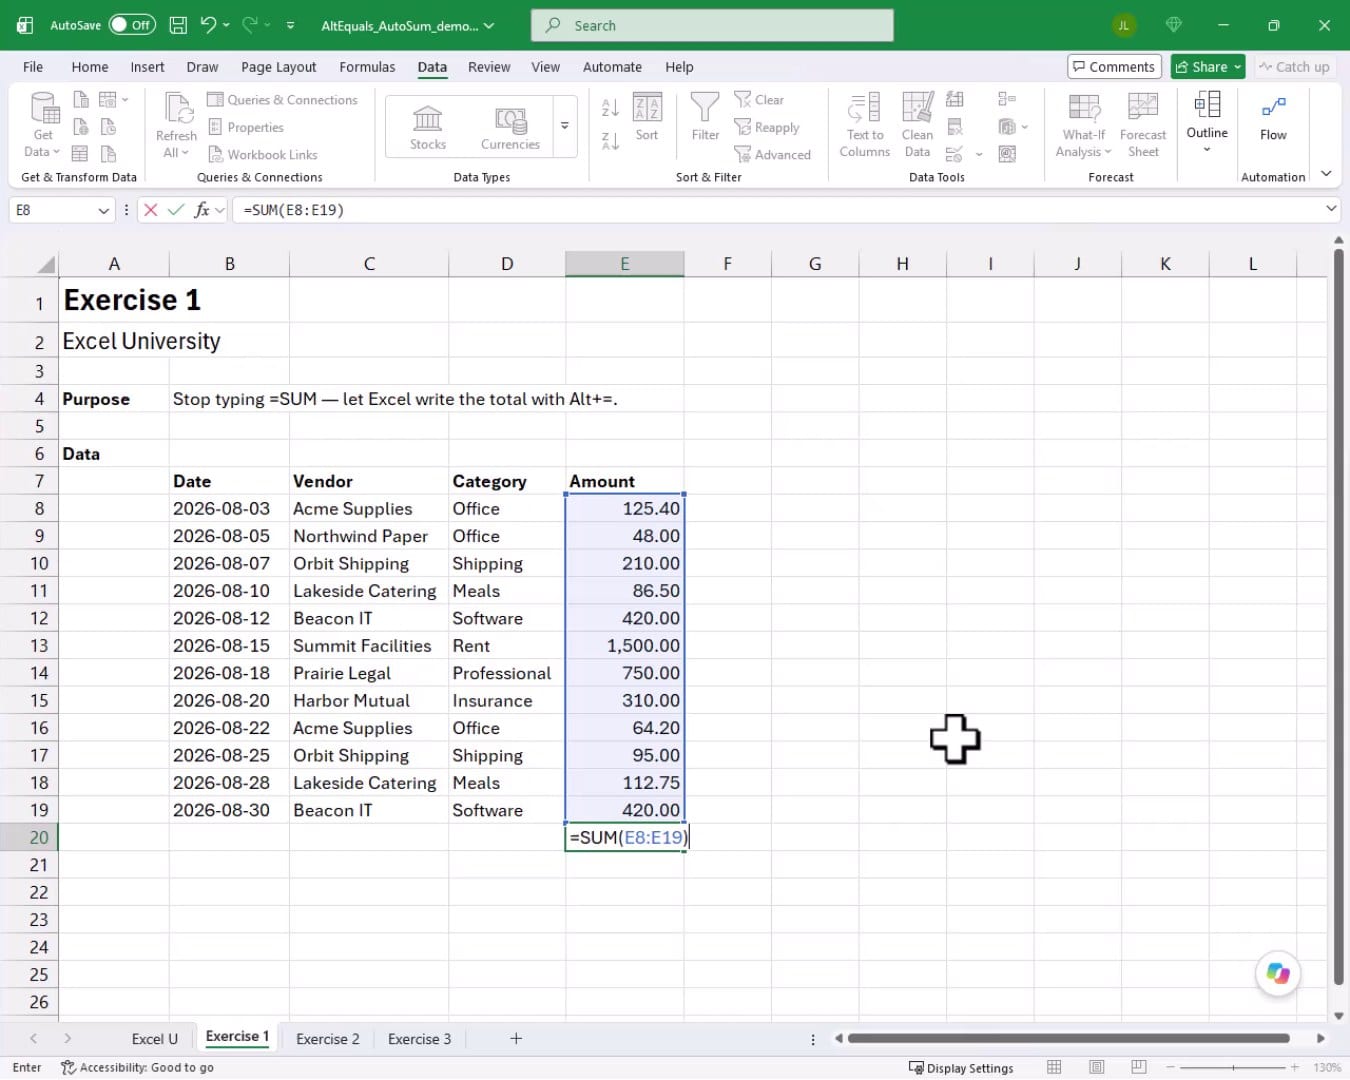Click the Undo icon

[208, 25]
